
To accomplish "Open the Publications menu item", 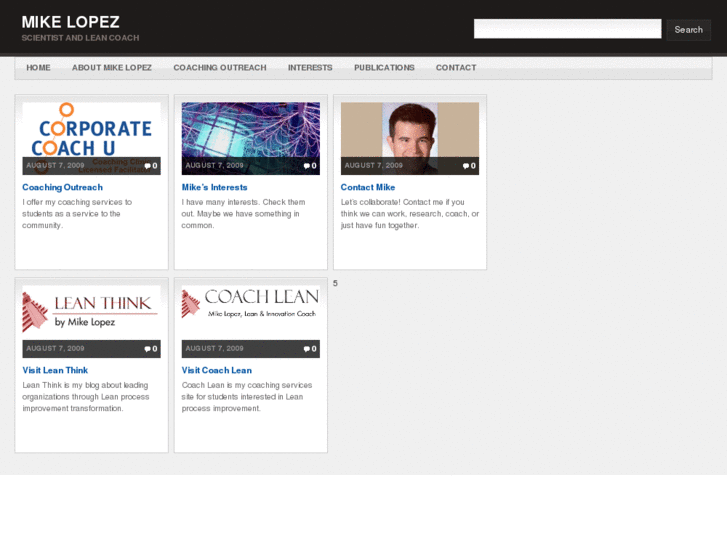I will pyautogui.click(x=384, y=68).
